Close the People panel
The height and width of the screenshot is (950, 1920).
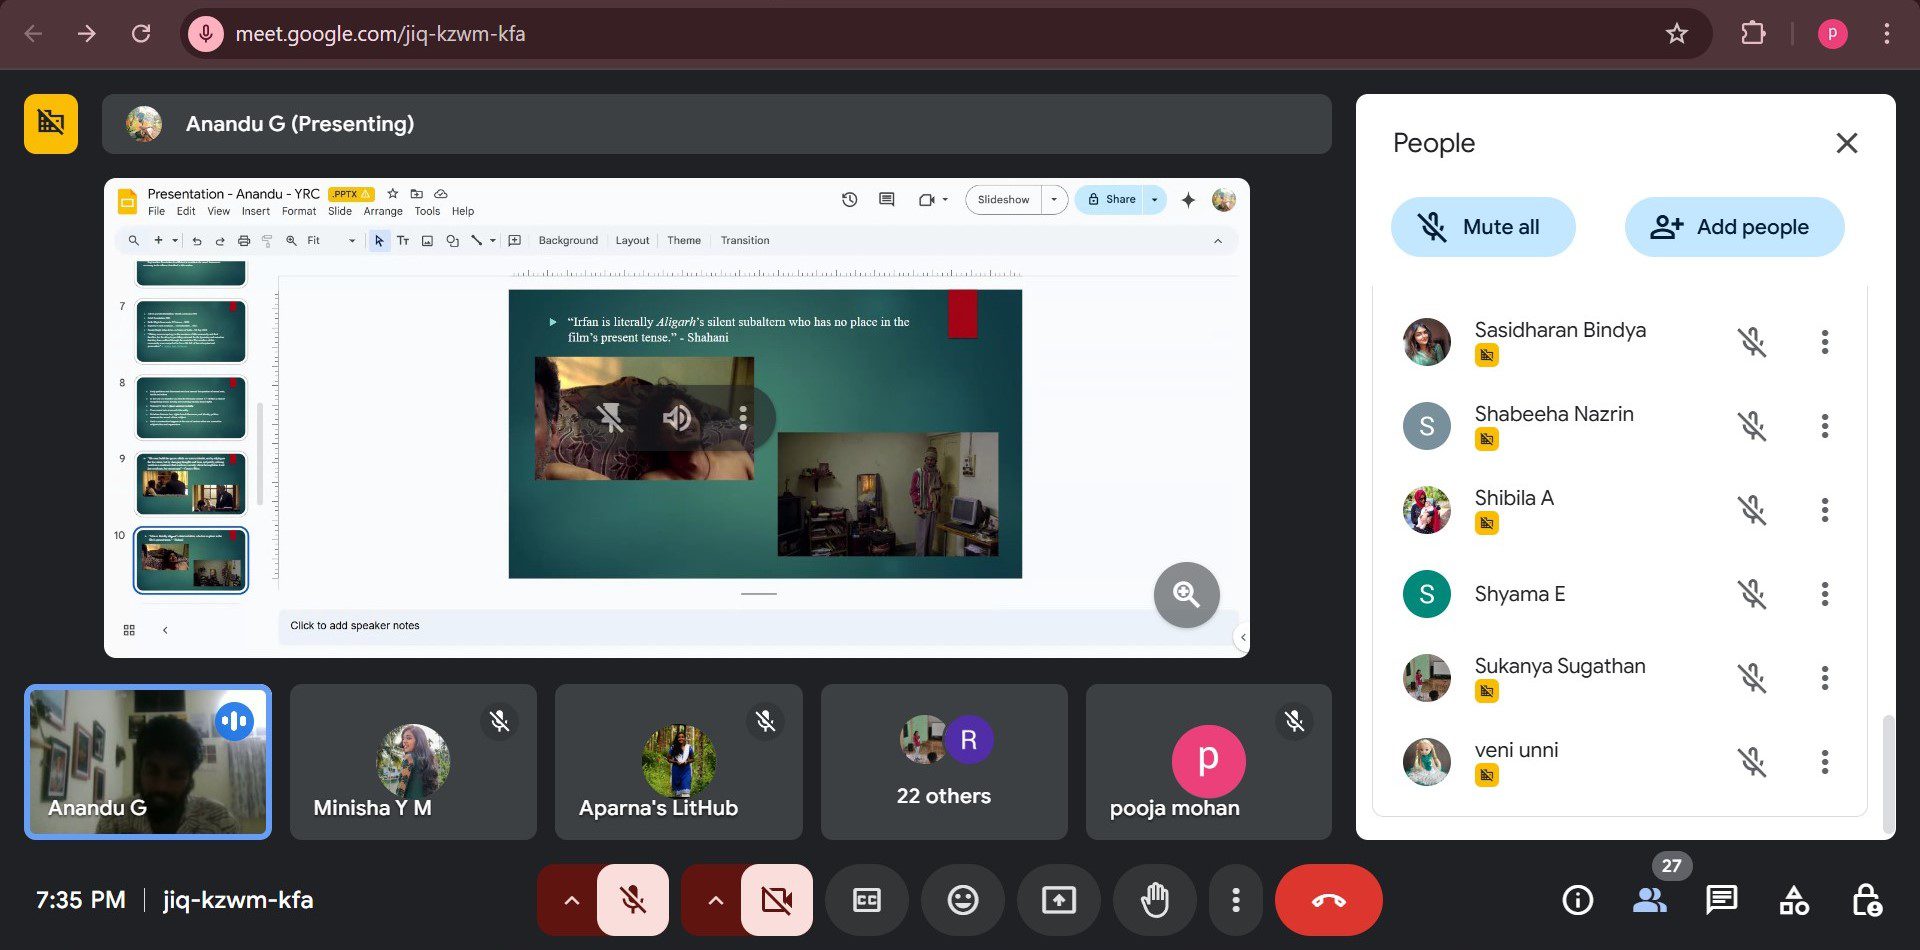point(1846,143)
